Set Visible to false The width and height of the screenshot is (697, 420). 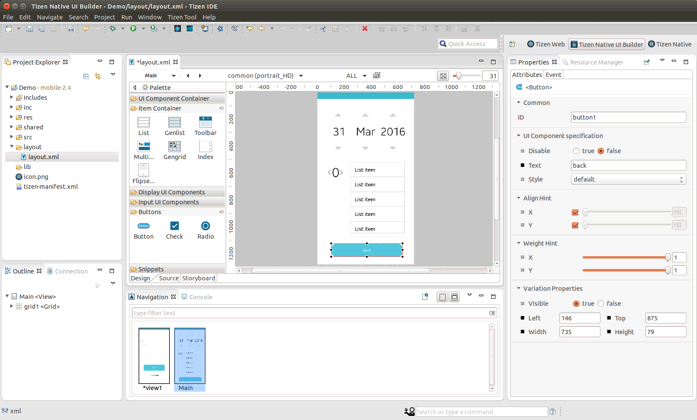tap(602, 304)
